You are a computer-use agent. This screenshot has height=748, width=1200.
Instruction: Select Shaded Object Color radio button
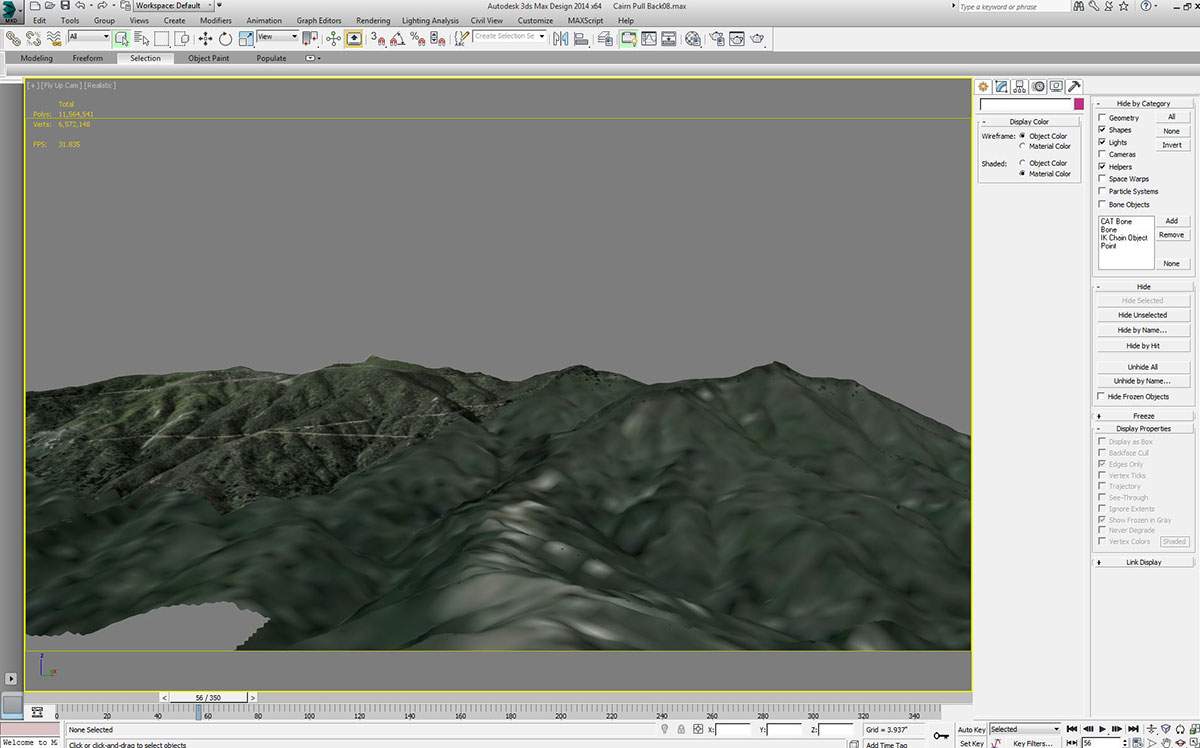[1022, 163]
